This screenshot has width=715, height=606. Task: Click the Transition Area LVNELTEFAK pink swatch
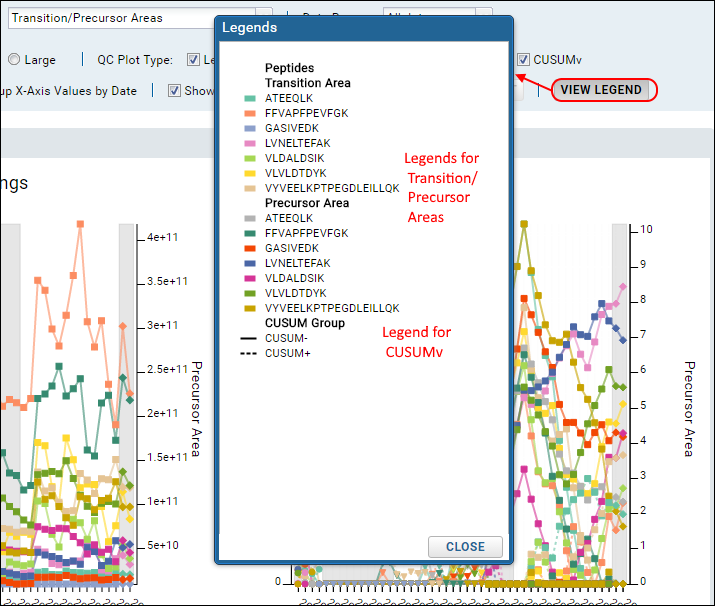(250, 143)
